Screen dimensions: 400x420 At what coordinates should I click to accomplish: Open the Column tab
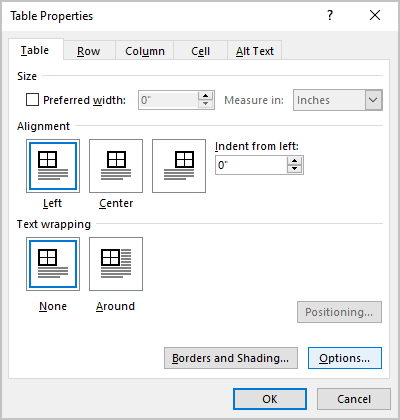(x=145, y=51)
